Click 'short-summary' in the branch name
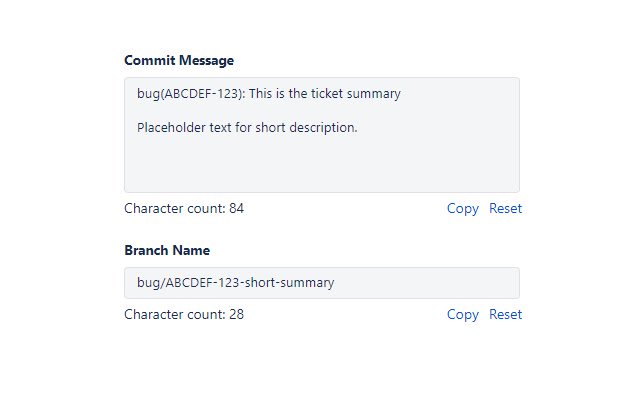 pos(289,282)
